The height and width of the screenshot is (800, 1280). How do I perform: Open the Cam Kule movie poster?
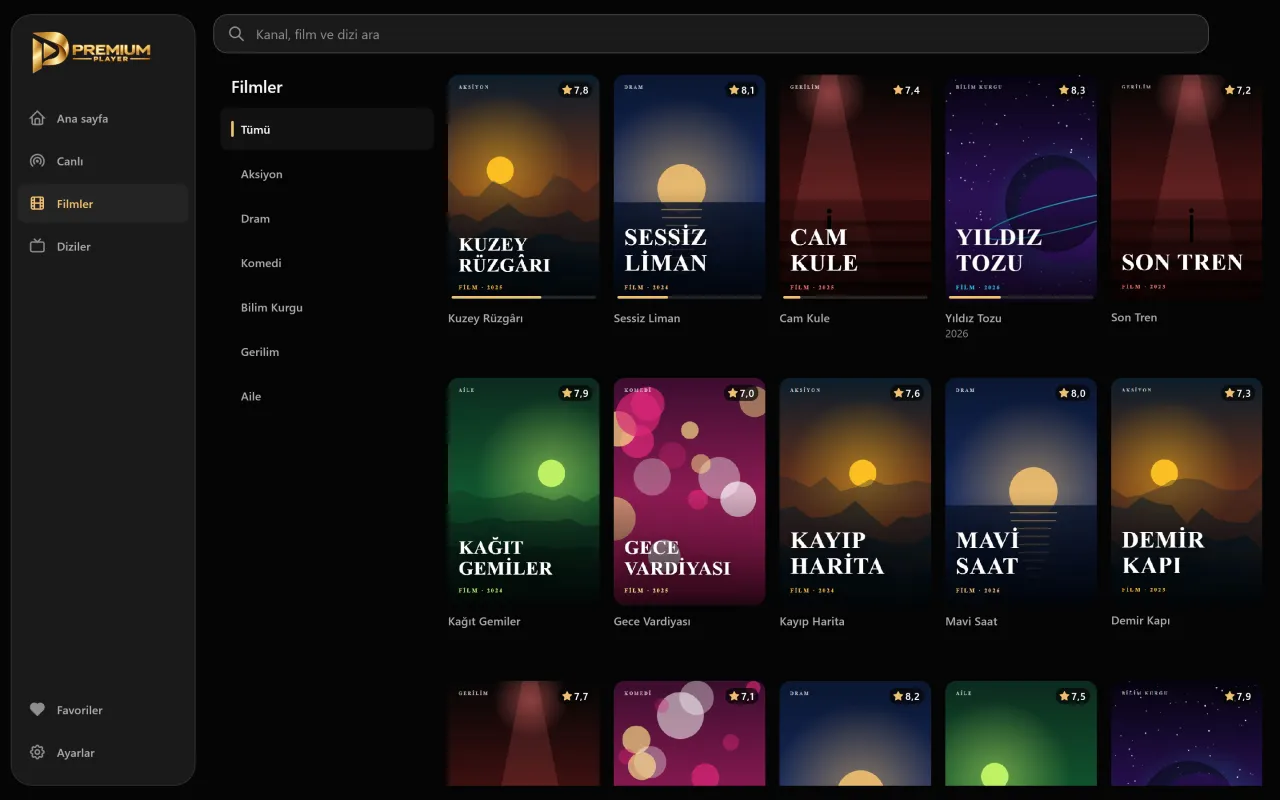click(x=855, y=189)
